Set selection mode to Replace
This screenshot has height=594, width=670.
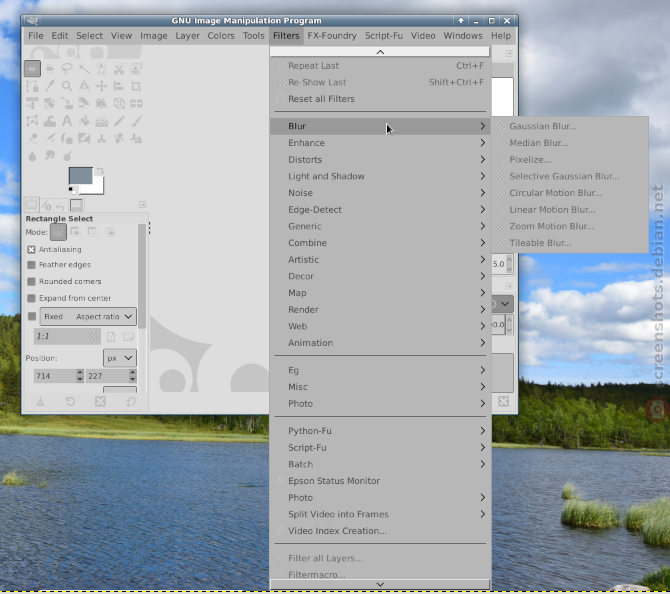tap(58, 232)
